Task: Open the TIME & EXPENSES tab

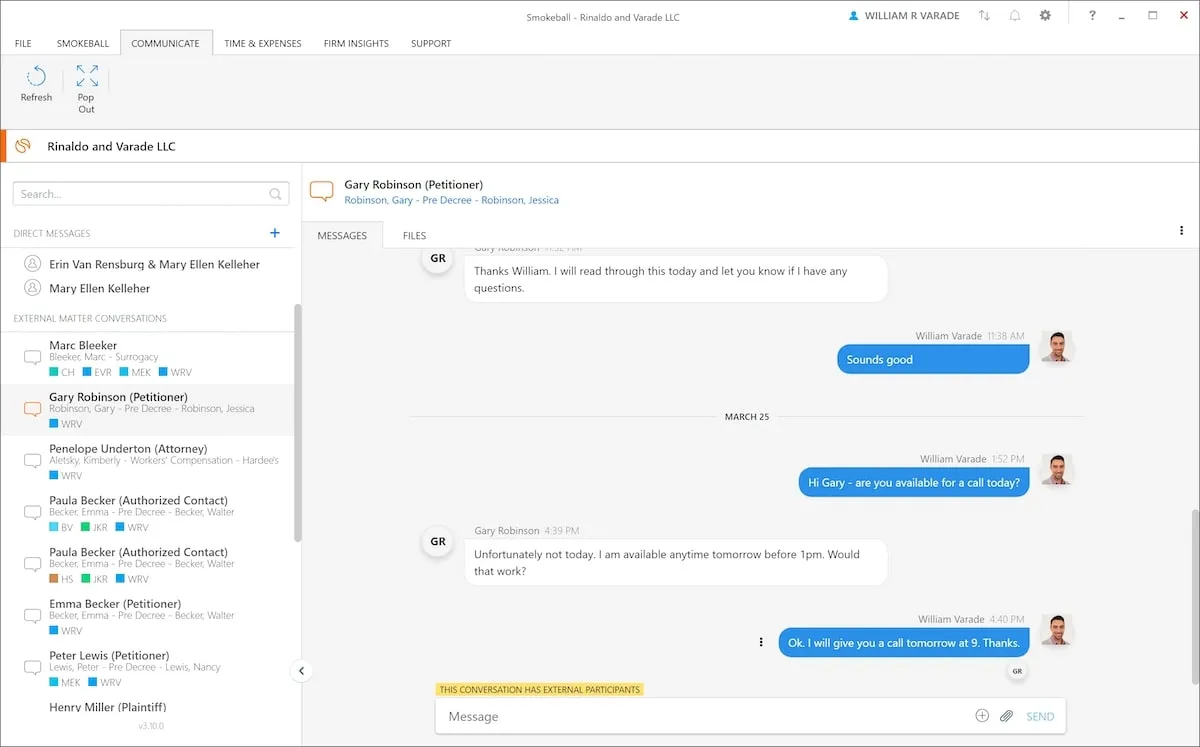Action: (x=262, y=43)
